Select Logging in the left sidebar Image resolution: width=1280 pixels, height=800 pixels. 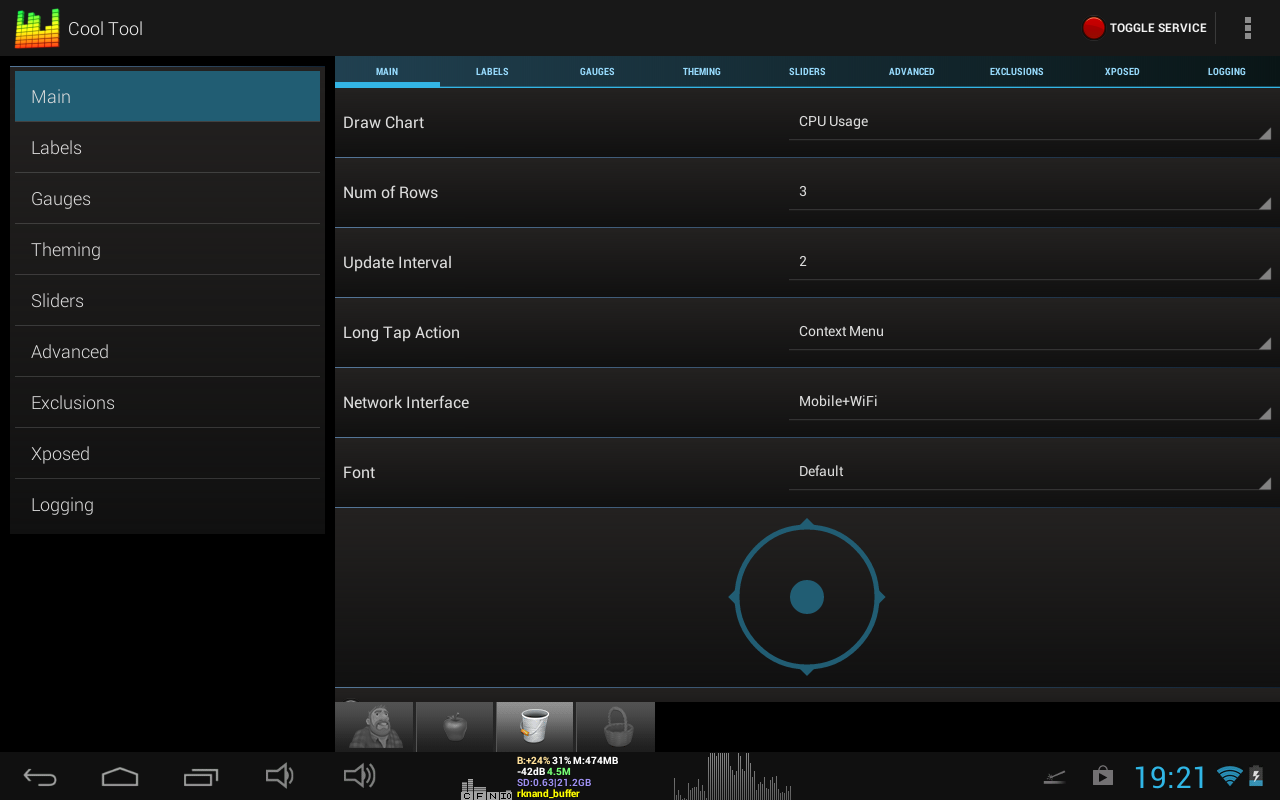(x=167, y=504)
